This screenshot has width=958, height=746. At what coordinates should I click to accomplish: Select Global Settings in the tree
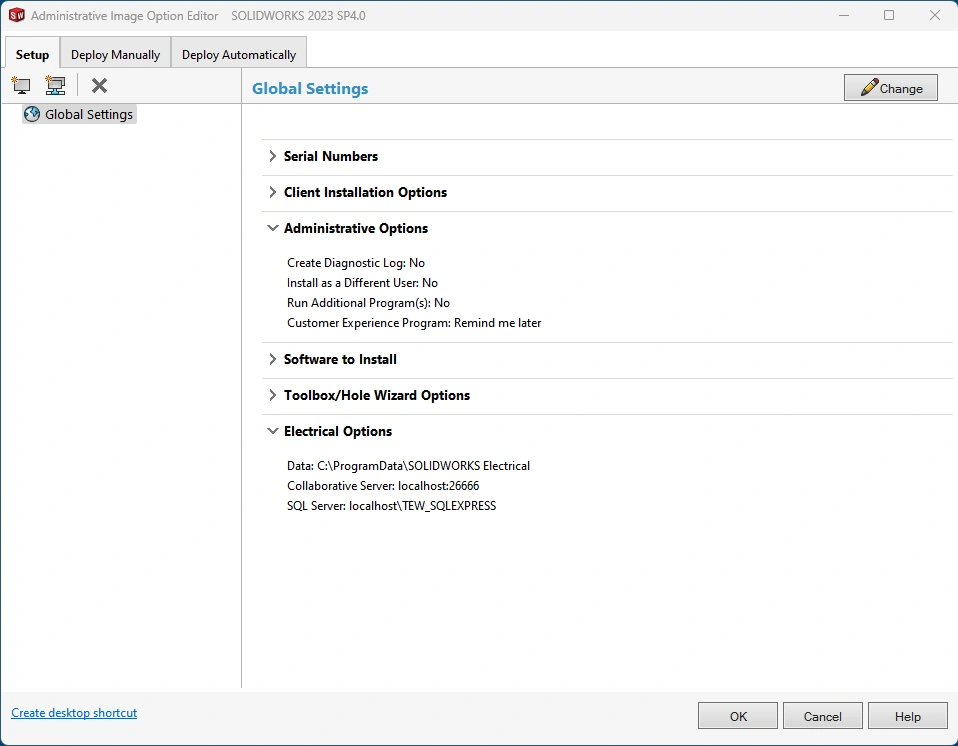tap(88, 114)
